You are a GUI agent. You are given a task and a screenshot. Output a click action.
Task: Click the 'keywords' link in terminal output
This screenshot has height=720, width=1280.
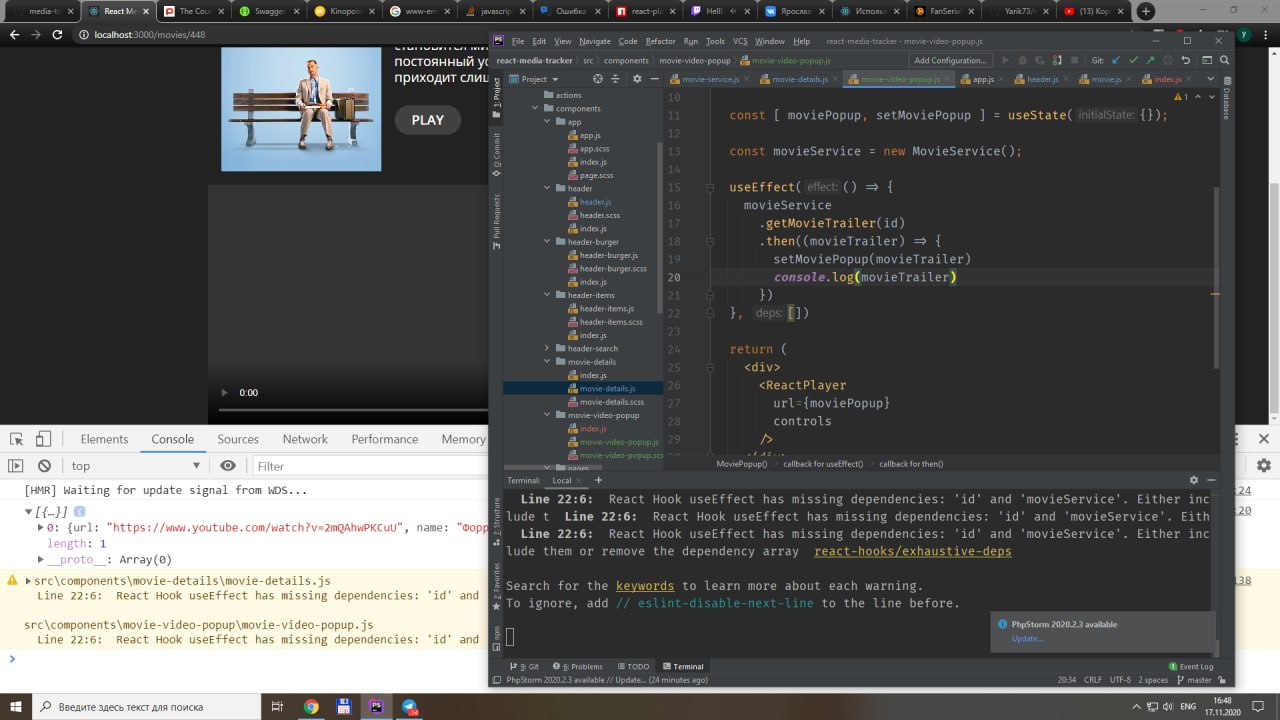pos(644,586)
